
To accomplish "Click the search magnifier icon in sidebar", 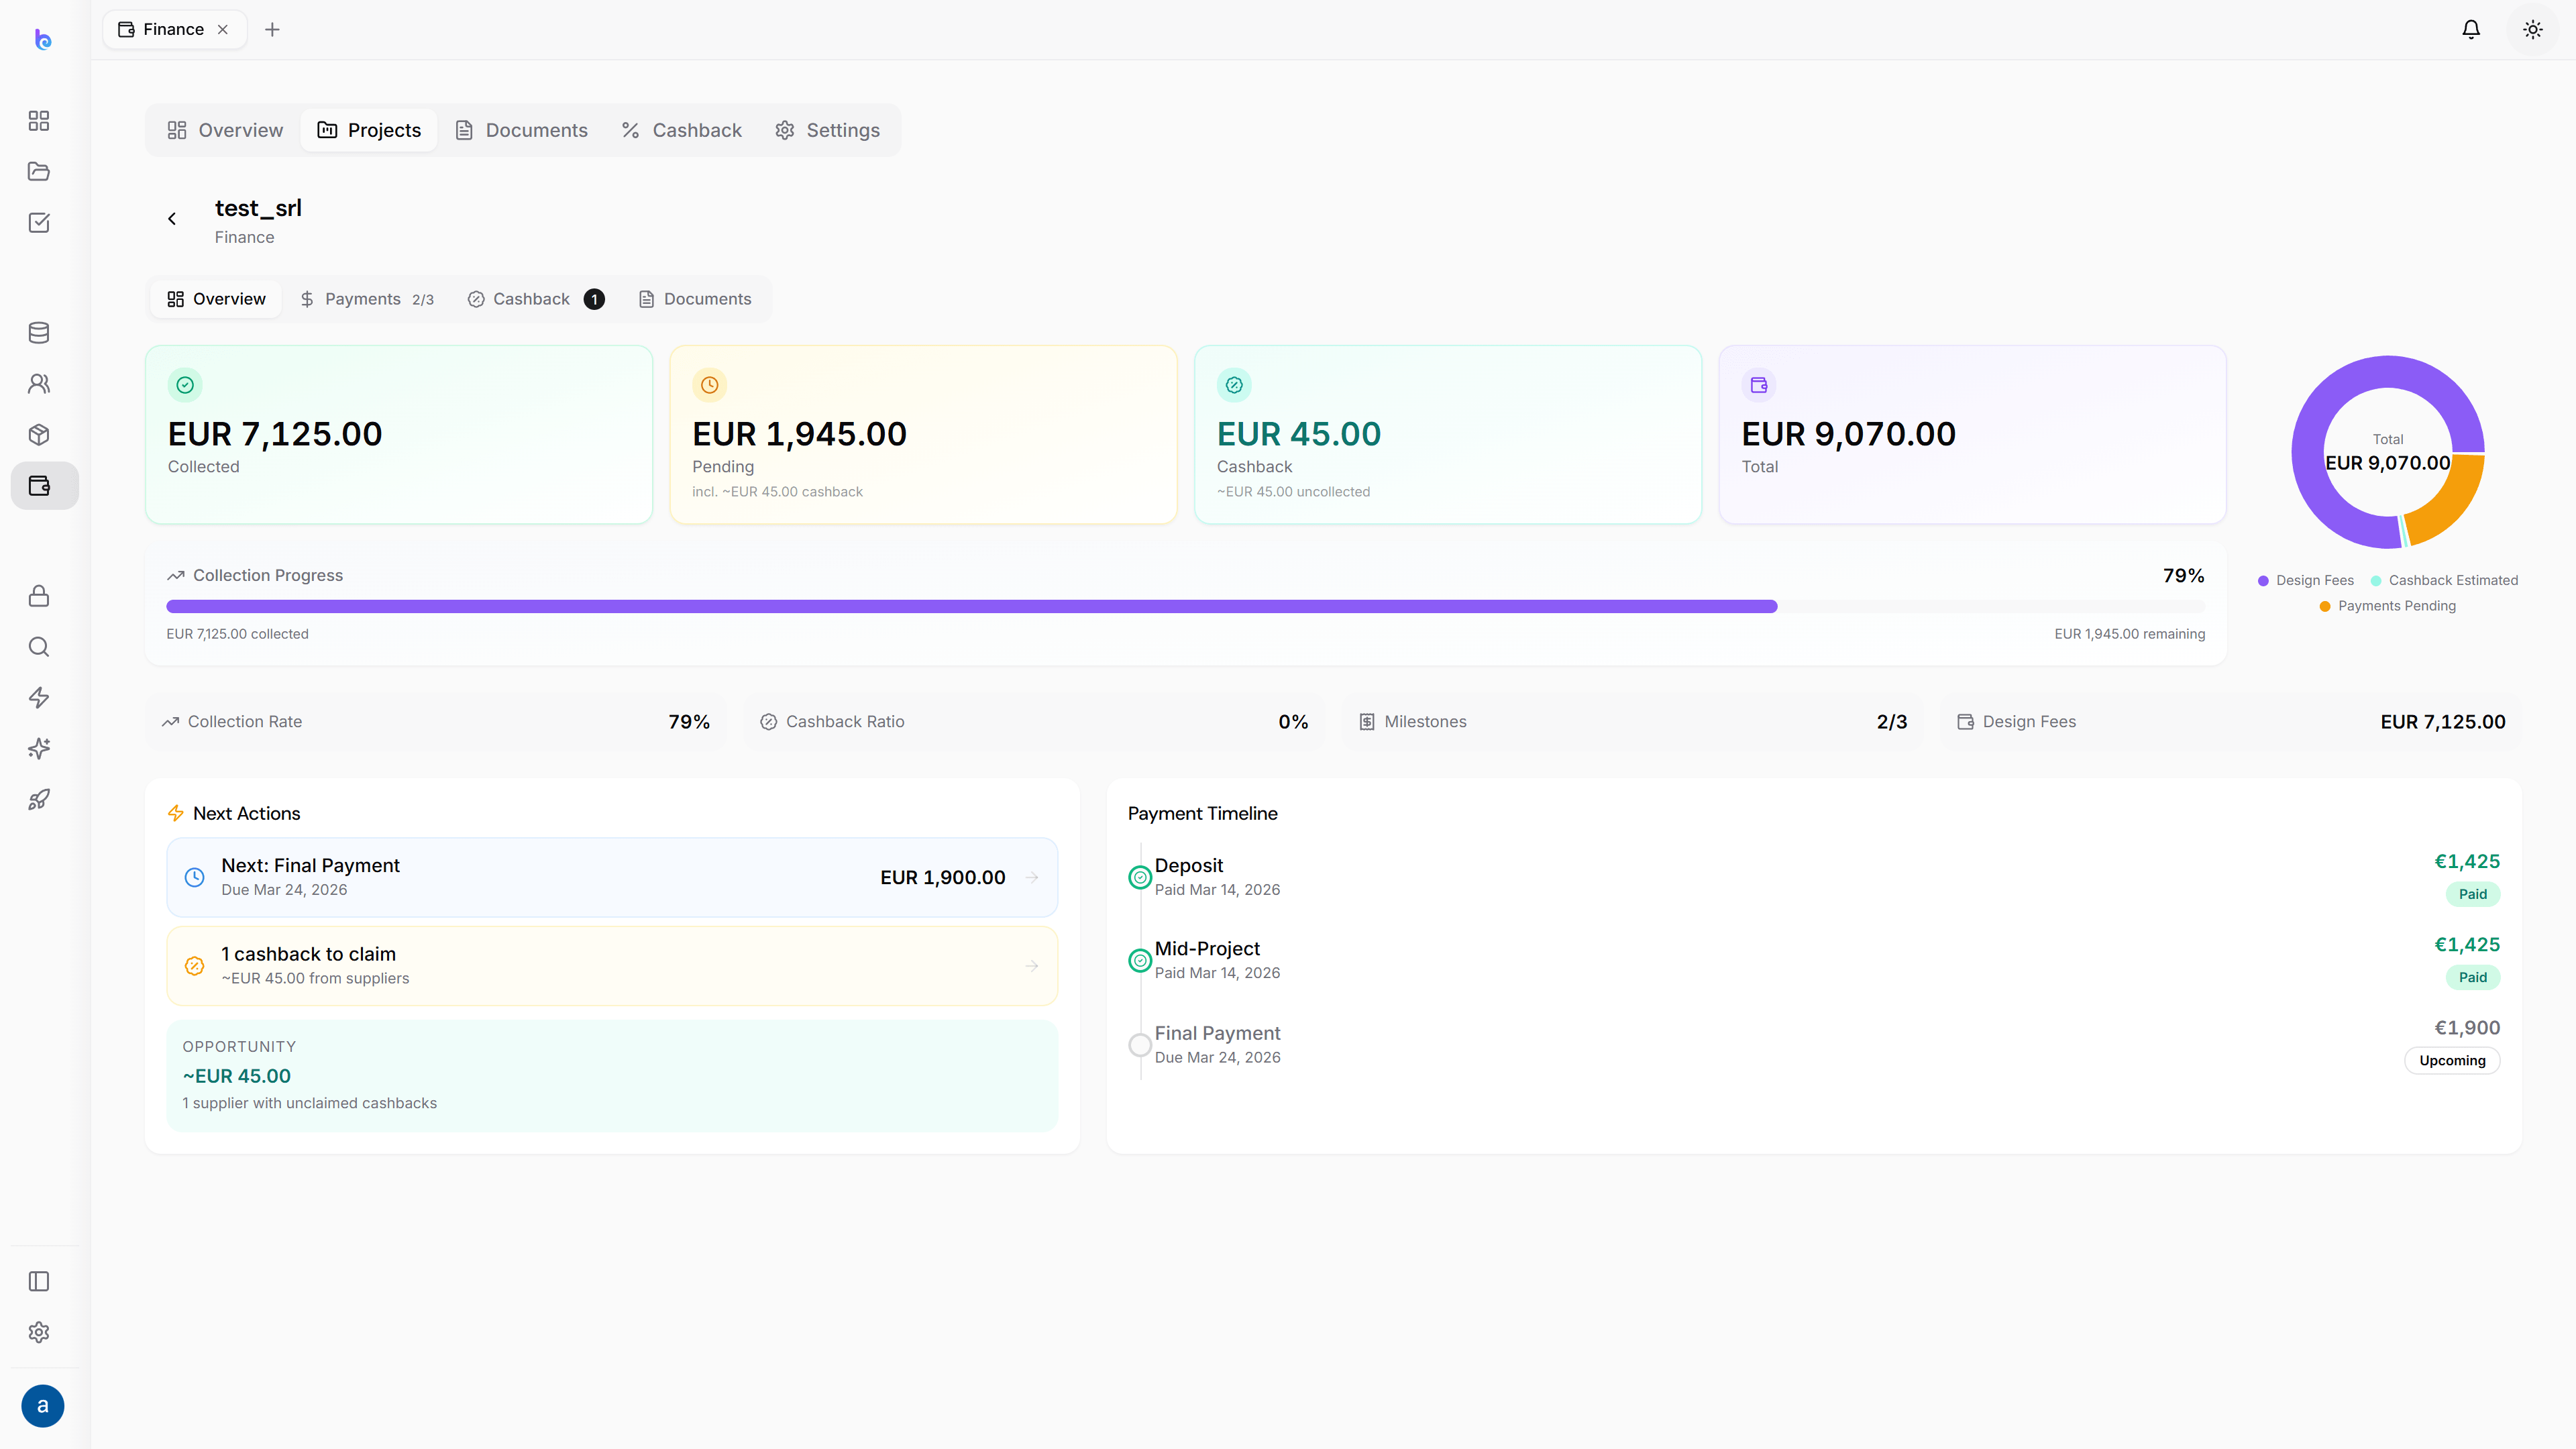I will tap(39, 647).
